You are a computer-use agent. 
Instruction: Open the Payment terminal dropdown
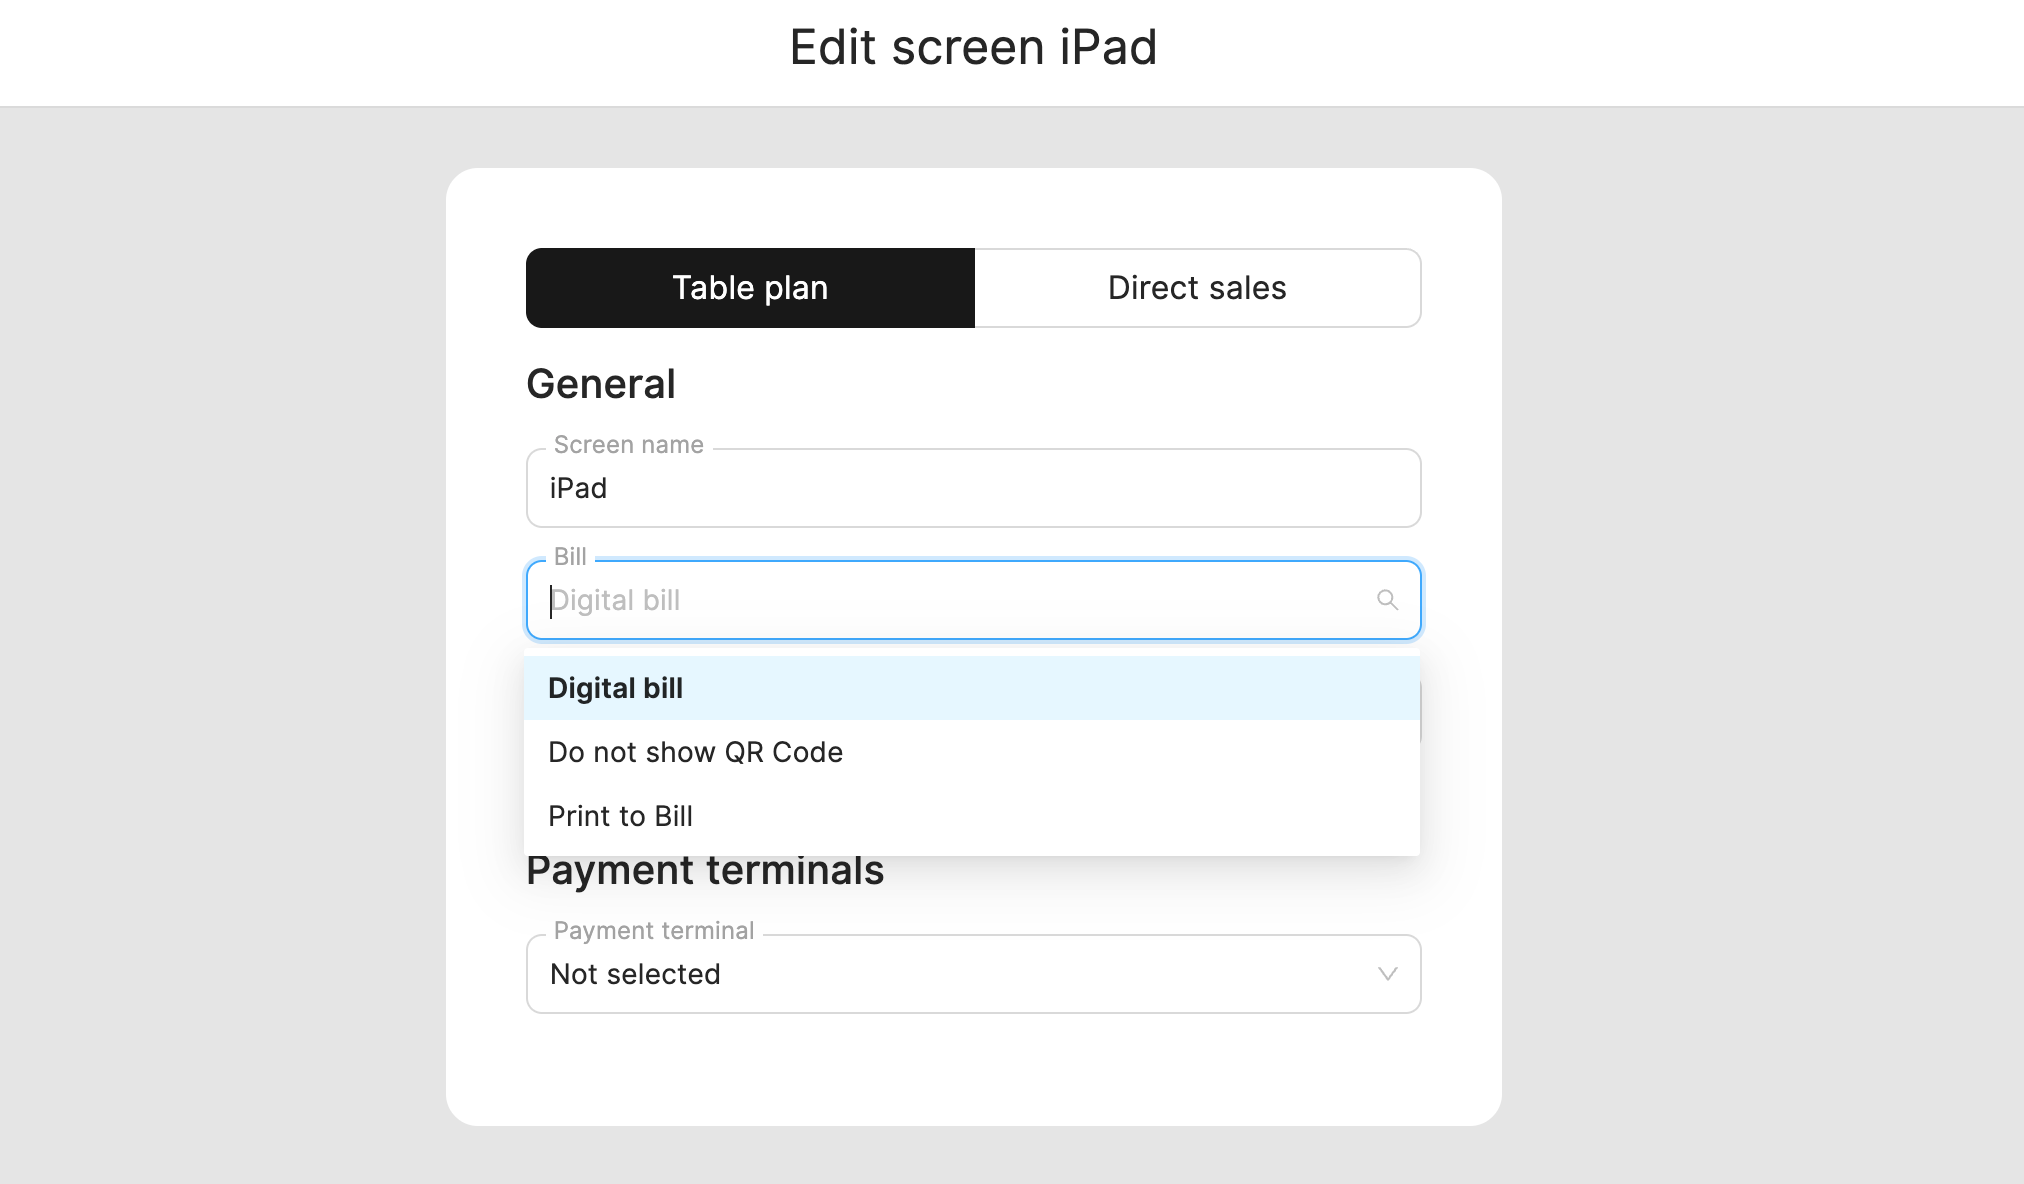pos(972,974)
